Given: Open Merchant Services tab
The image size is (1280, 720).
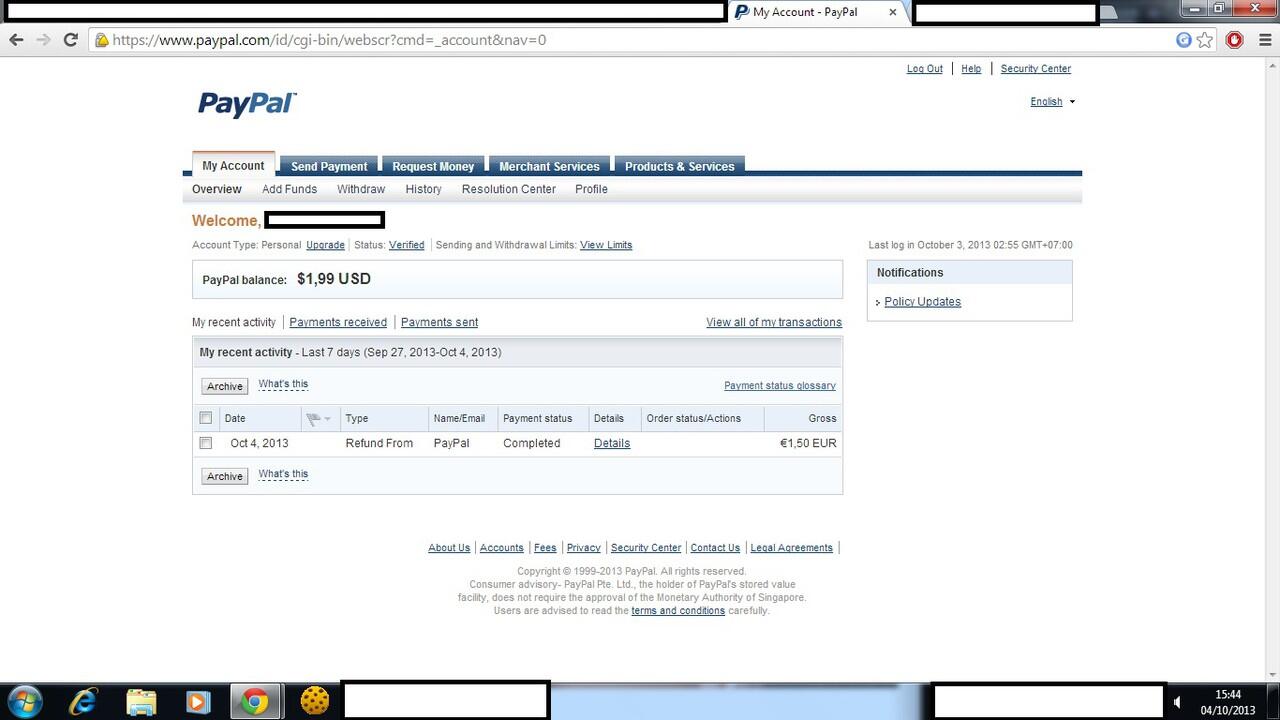Looking at the screenshot, I should tap(549, 166).
